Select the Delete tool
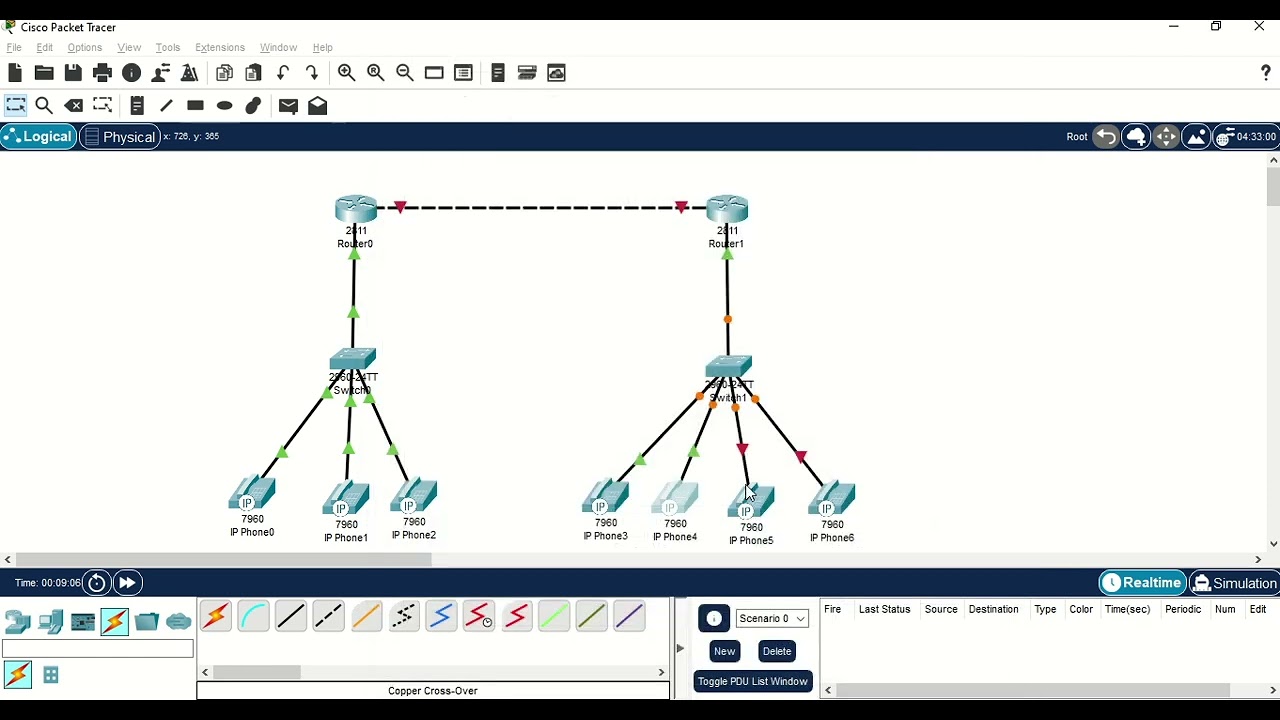1280x720 pixels. [x=73, y=105]
